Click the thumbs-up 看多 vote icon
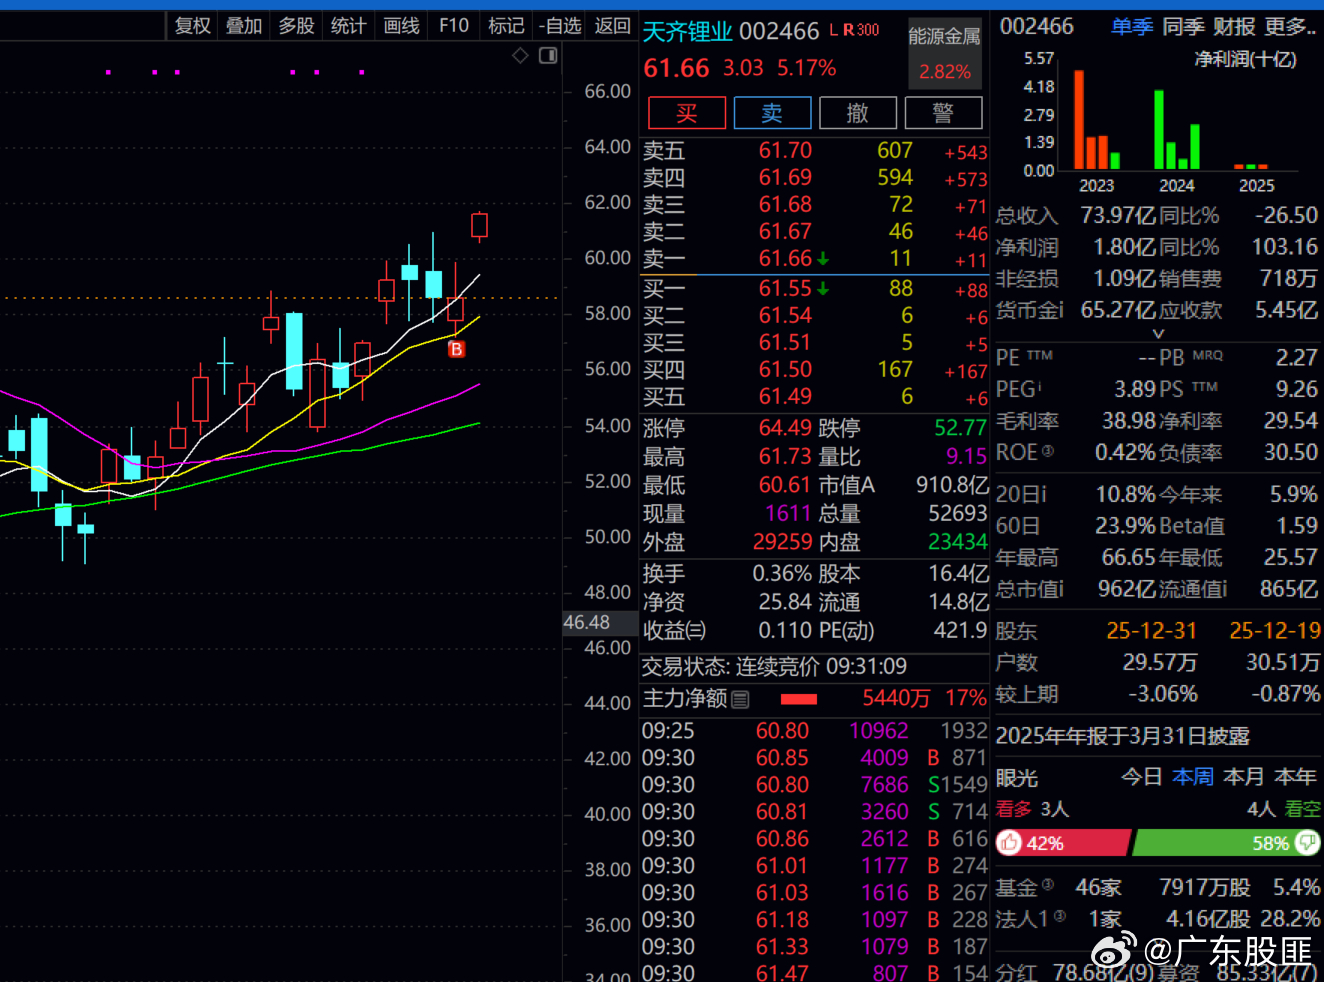Viewport: 1324px width, 982px height. point(1010,843)
